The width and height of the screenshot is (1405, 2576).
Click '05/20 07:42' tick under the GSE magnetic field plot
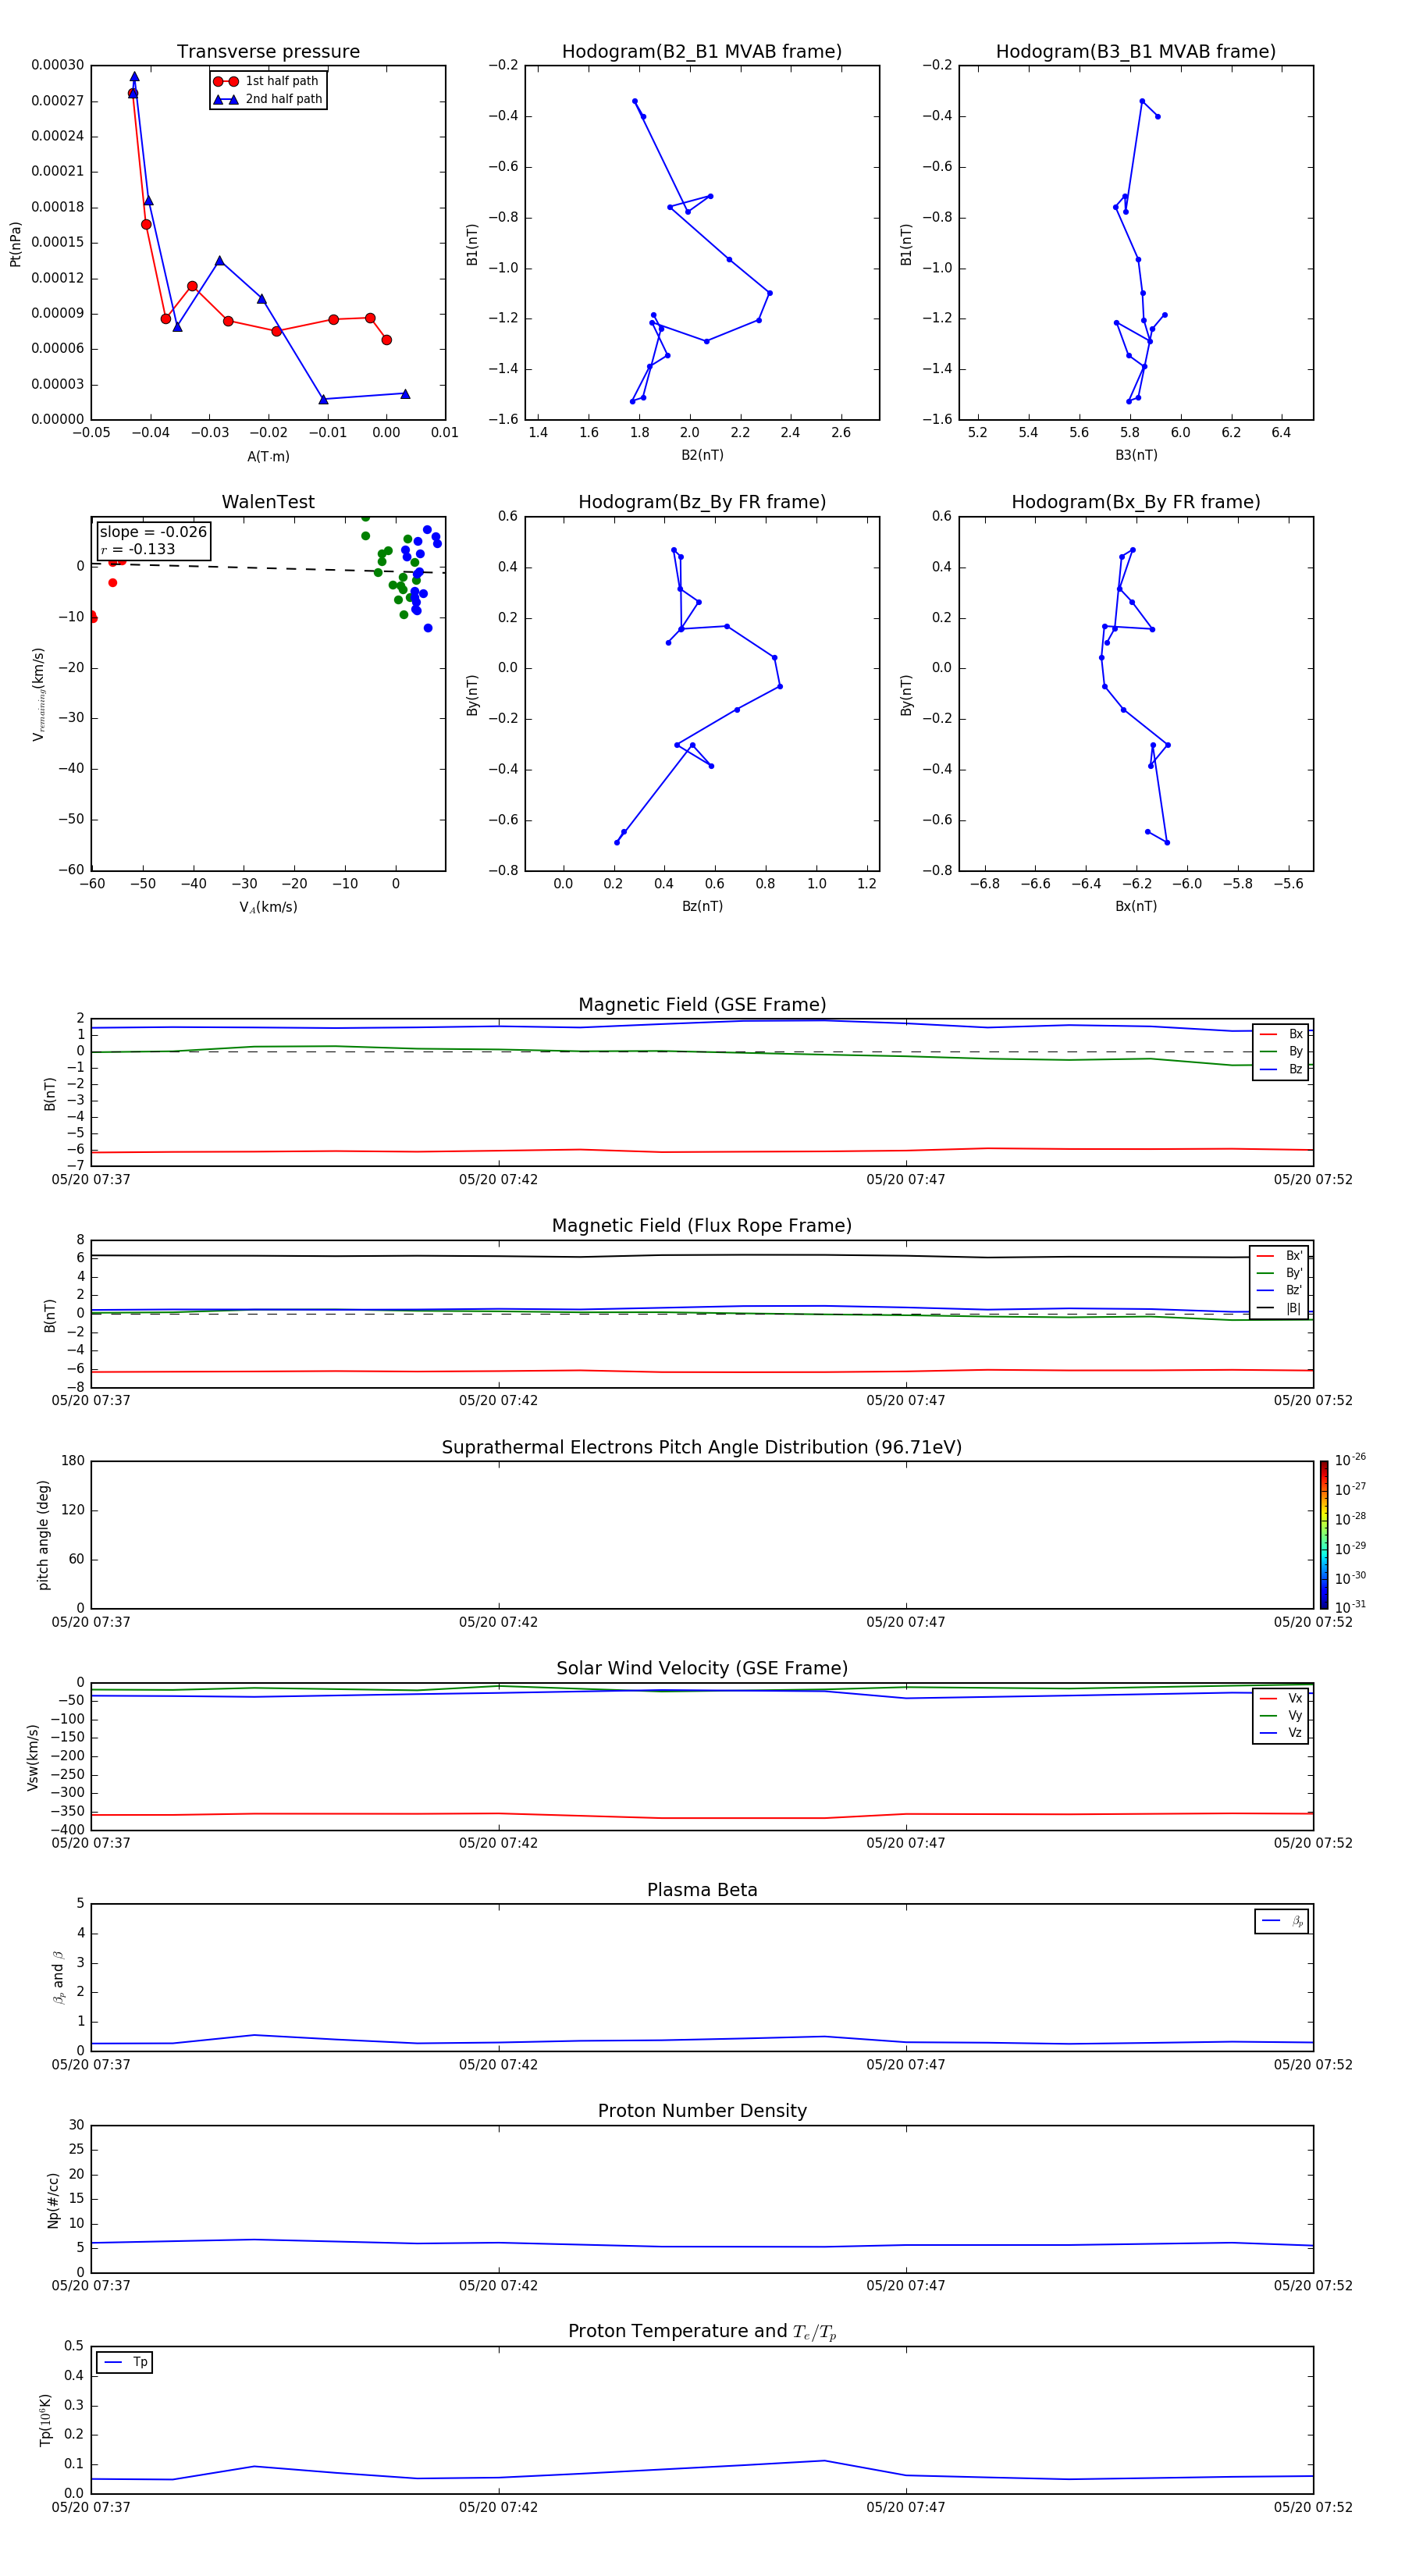(x=498, y=1179)
